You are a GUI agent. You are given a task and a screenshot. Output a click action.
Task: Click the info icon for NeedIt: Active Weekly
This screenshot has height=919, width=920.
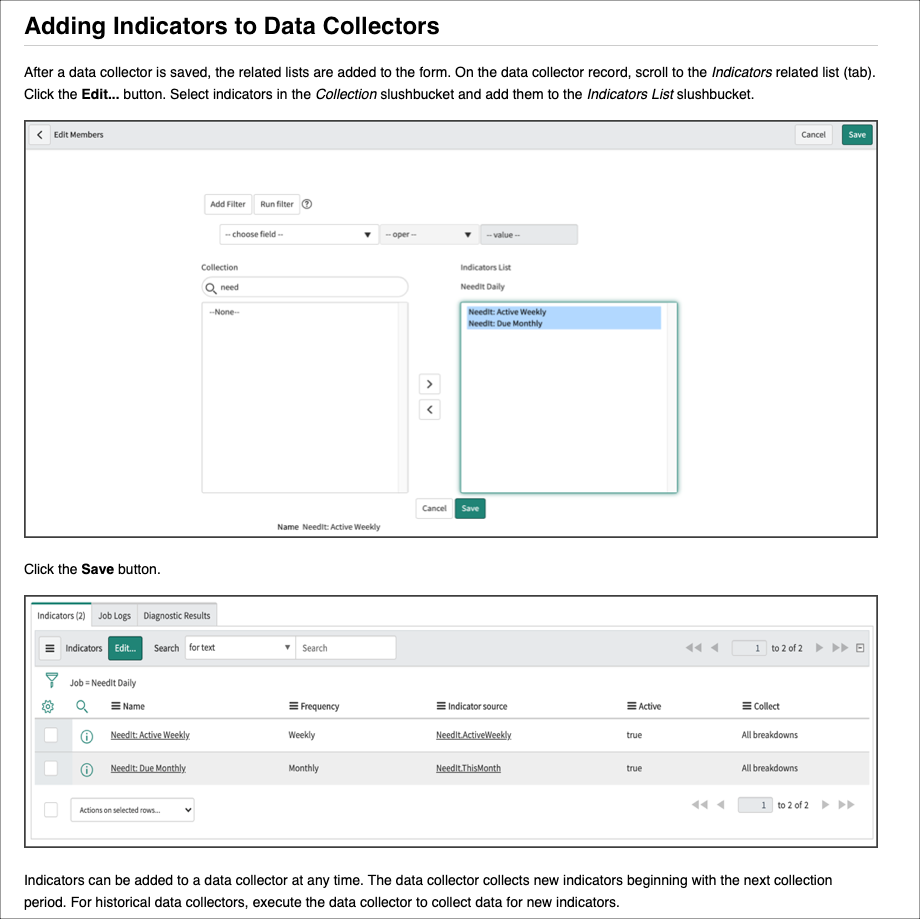point(86,736)
